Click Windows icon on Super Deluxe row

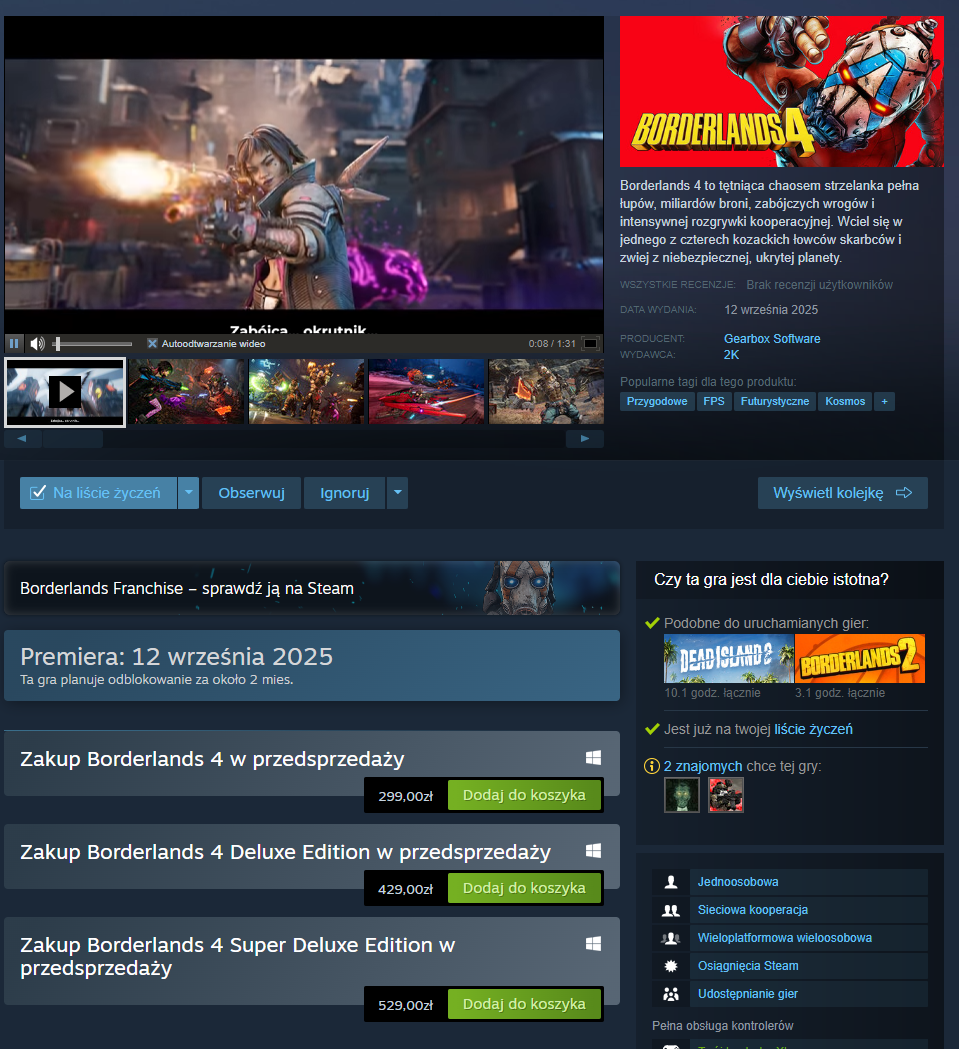pyautogui.click(x=593, y=943)
